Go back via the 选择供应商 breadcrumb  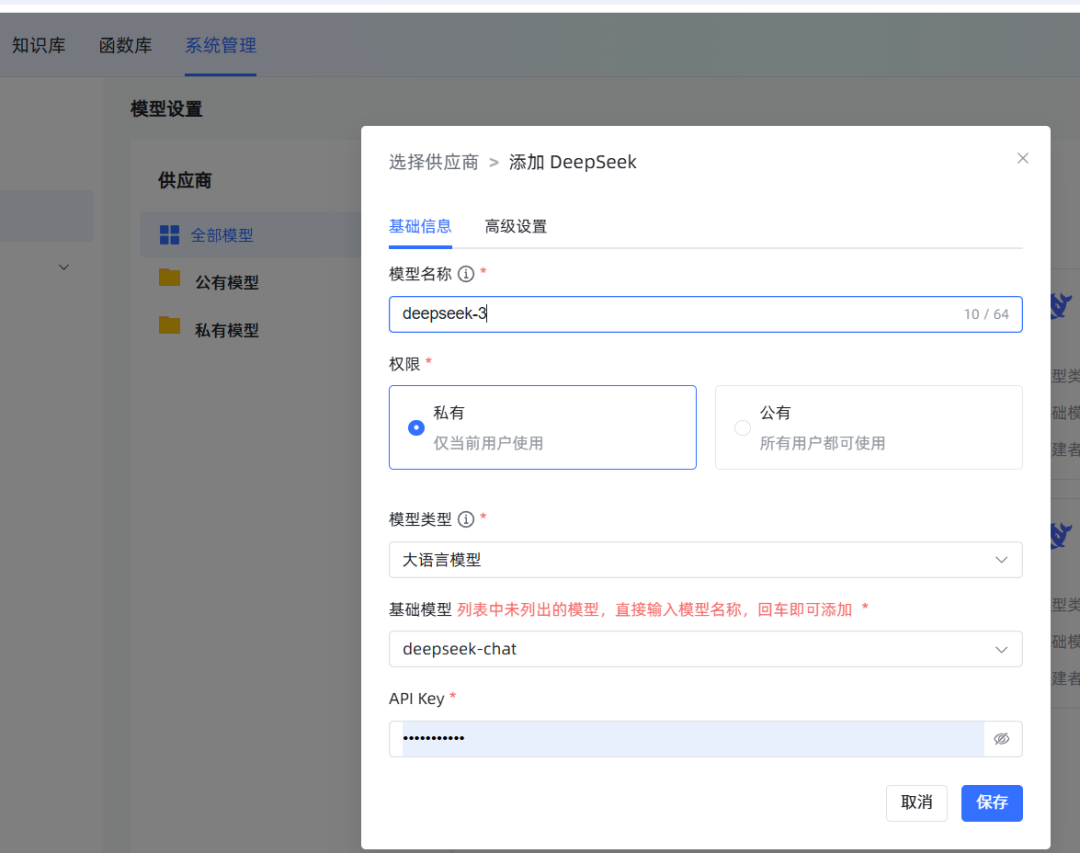tap(433, 161)
